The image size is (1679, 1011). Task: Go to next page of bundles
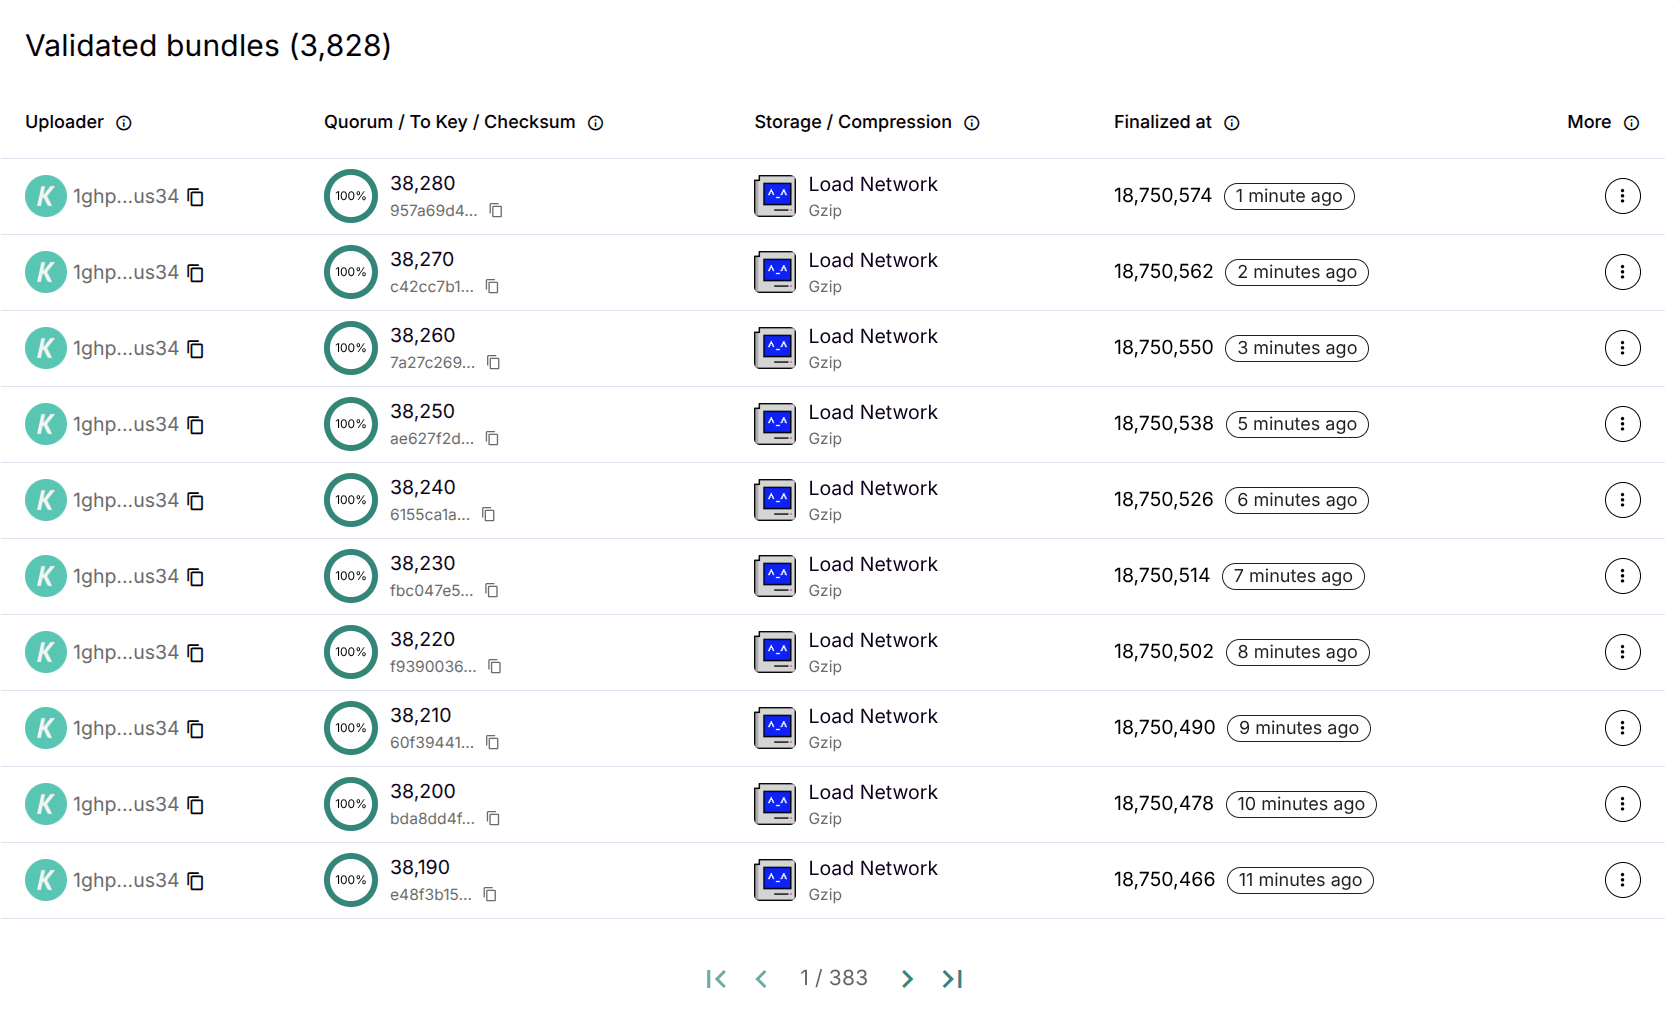tap(906, 979)
